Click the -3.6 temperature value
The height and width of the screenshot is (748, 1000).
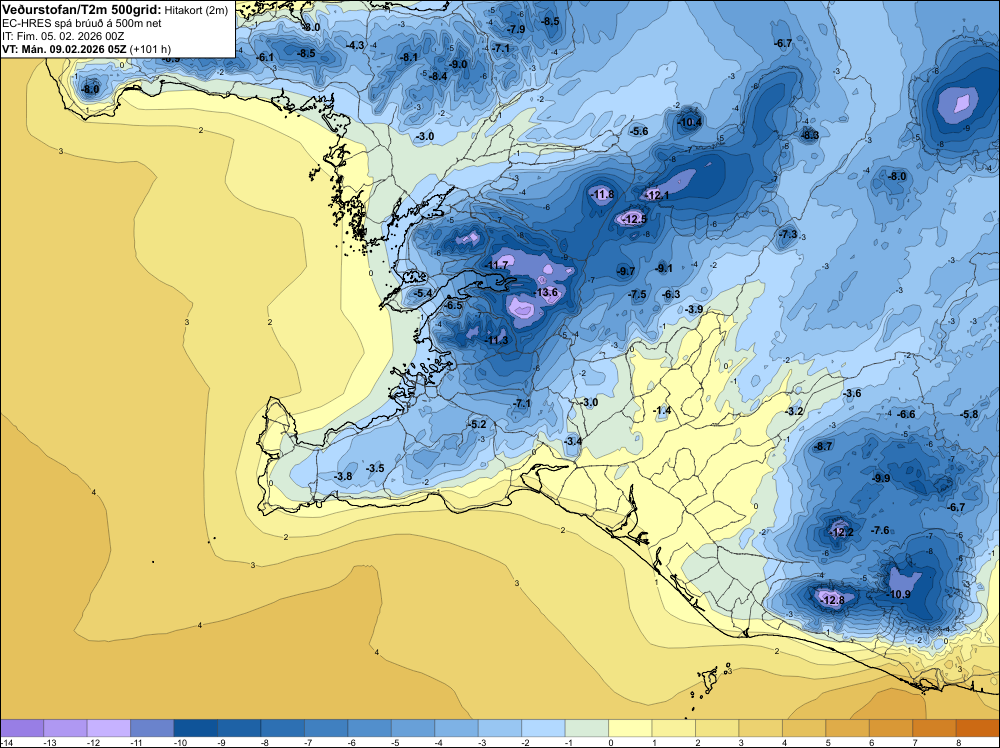point(852,393)
